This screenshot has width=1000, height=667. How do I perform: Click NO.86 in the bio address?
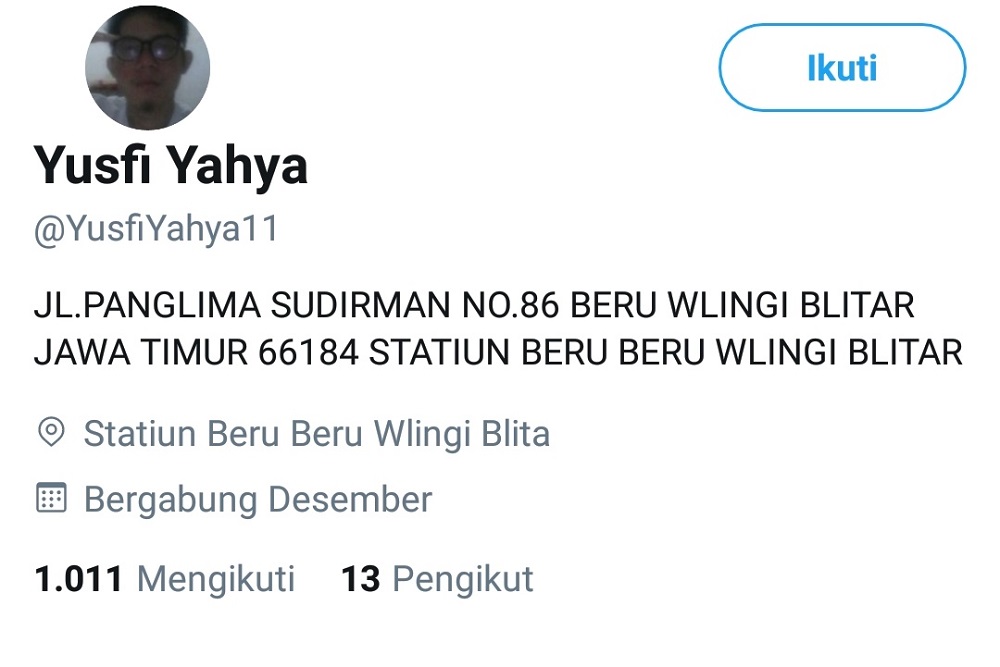pyautogui.click(x=510, y=305)
